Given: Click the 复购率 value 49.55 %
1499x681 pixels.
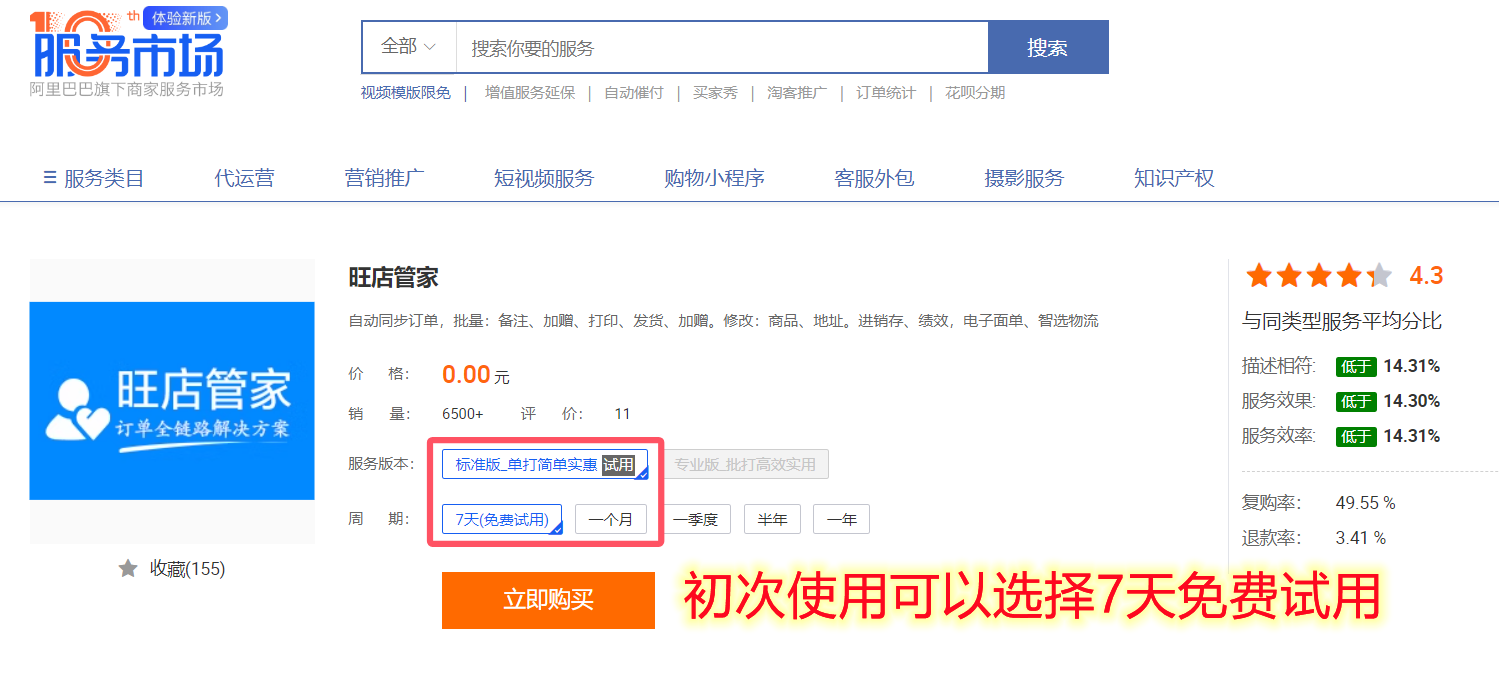Looking at the screenshot, I should click(1365, 503).
